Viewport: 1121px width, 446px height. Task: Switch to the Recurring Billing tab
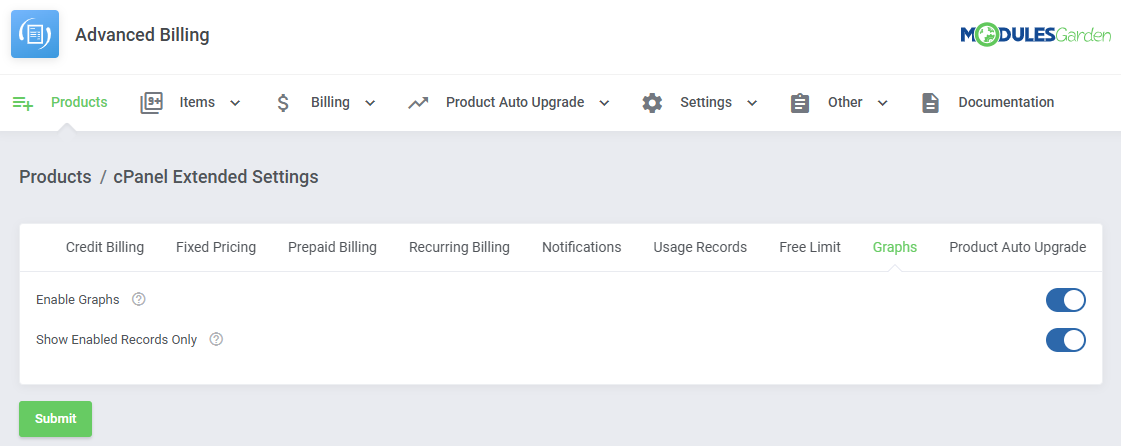pos(459,247)
